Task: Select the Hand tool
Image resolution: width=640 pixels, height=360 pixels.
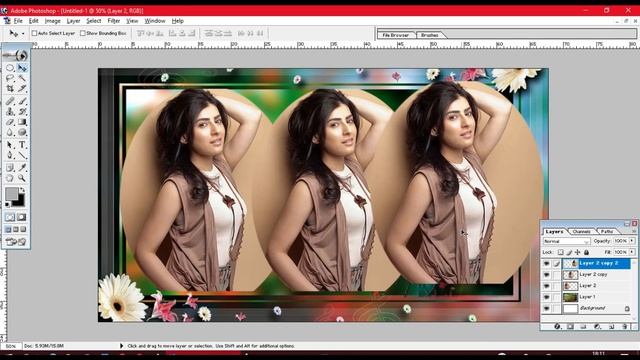Action: pyautogui.click(x=10, y=178)
